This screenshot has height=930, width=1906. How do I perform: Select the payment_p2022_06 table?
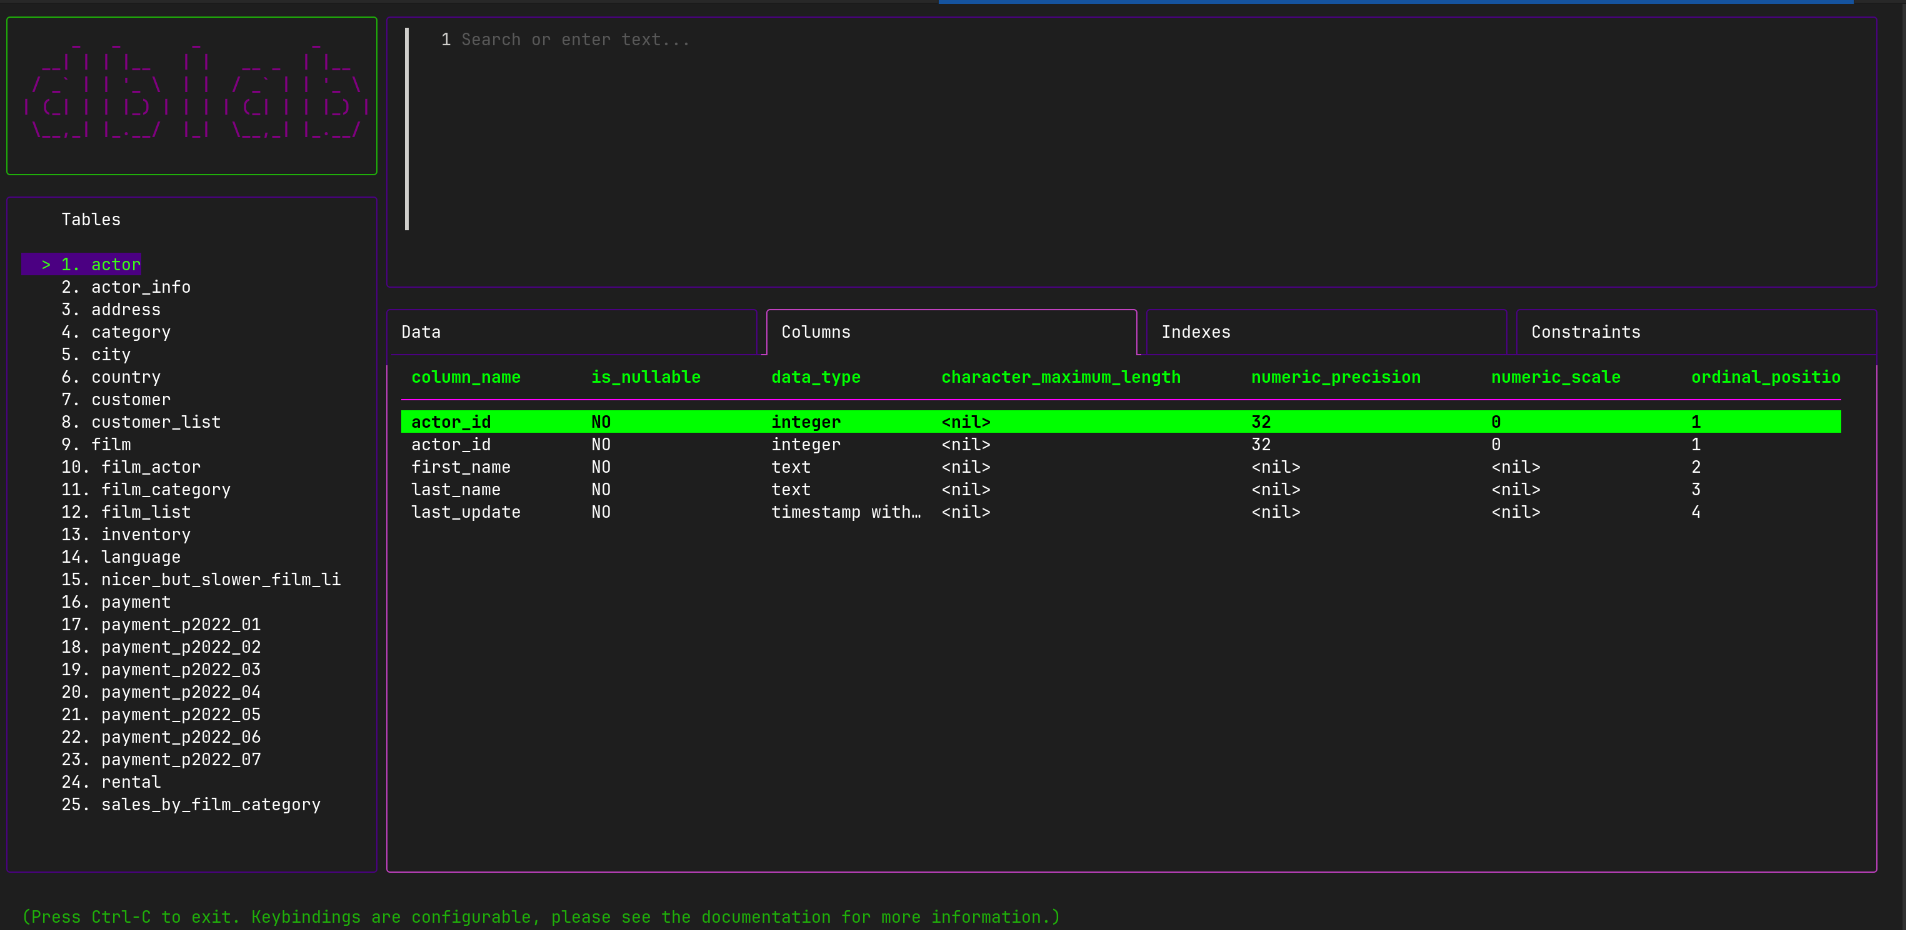tap(161, 737)
